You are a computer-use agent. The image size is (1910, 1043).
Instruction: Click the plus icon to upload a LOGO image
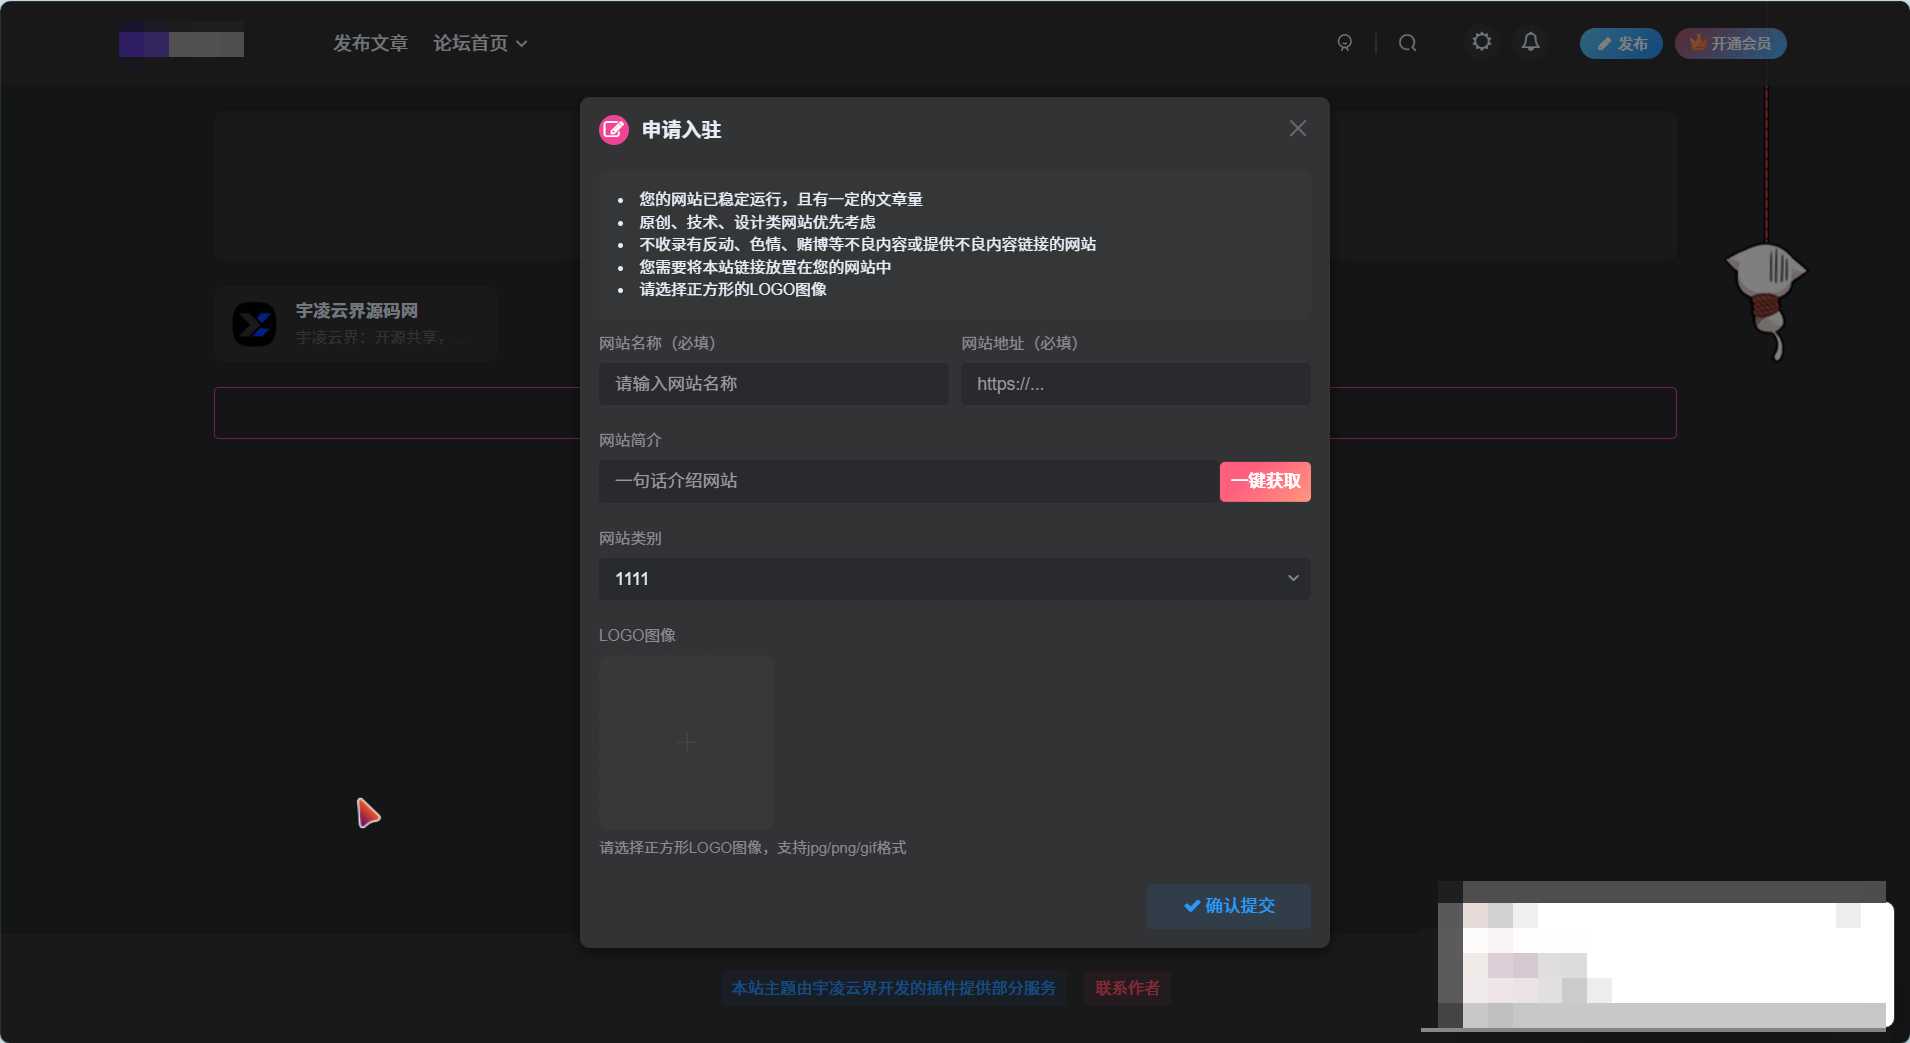685,742
